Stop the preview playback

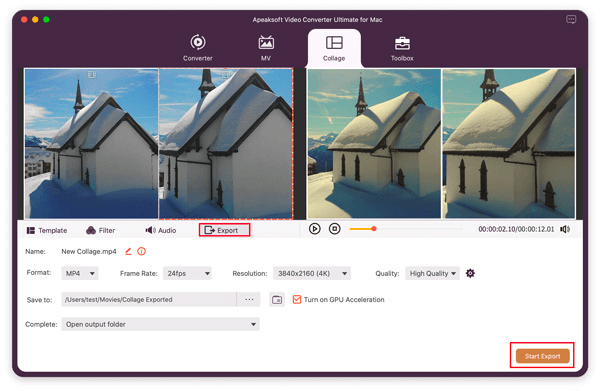(x=334, y=229)
